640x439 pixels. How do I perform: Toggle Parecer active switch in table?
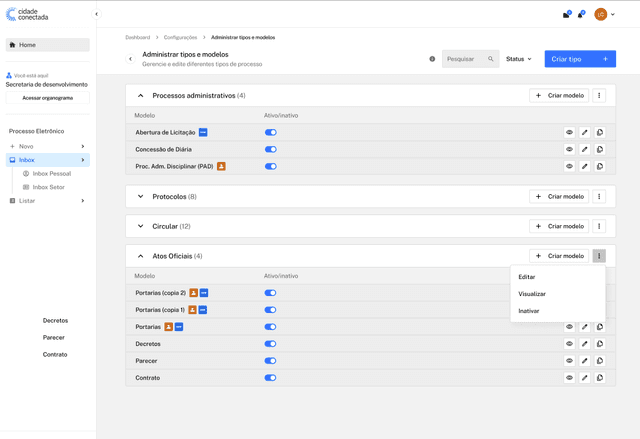click(x=271, y=361)
